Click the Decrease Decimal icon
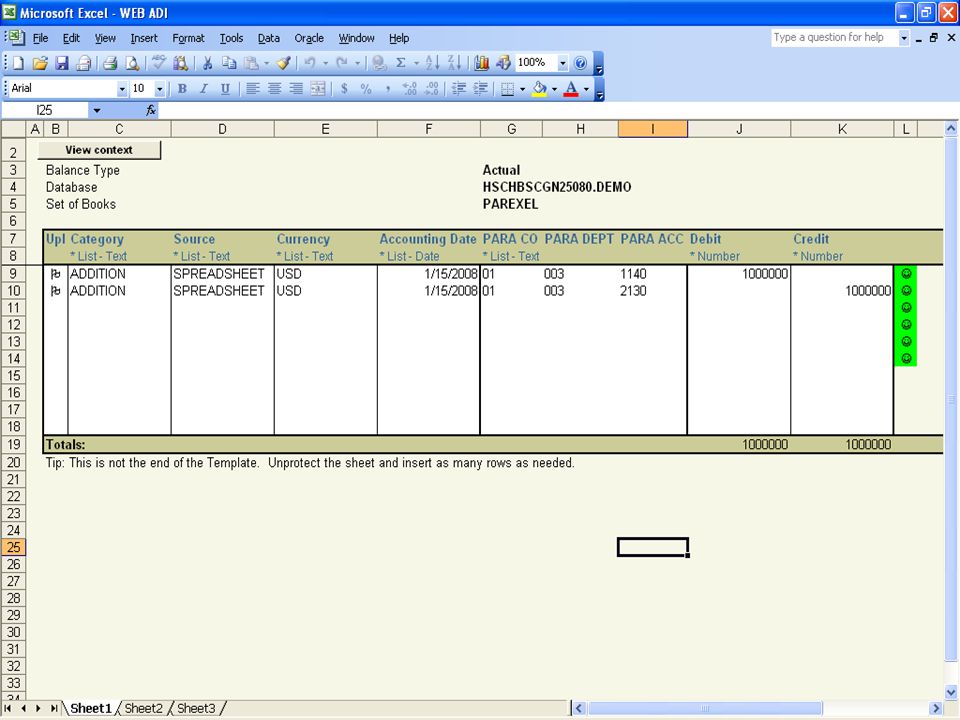 point(432,89)
